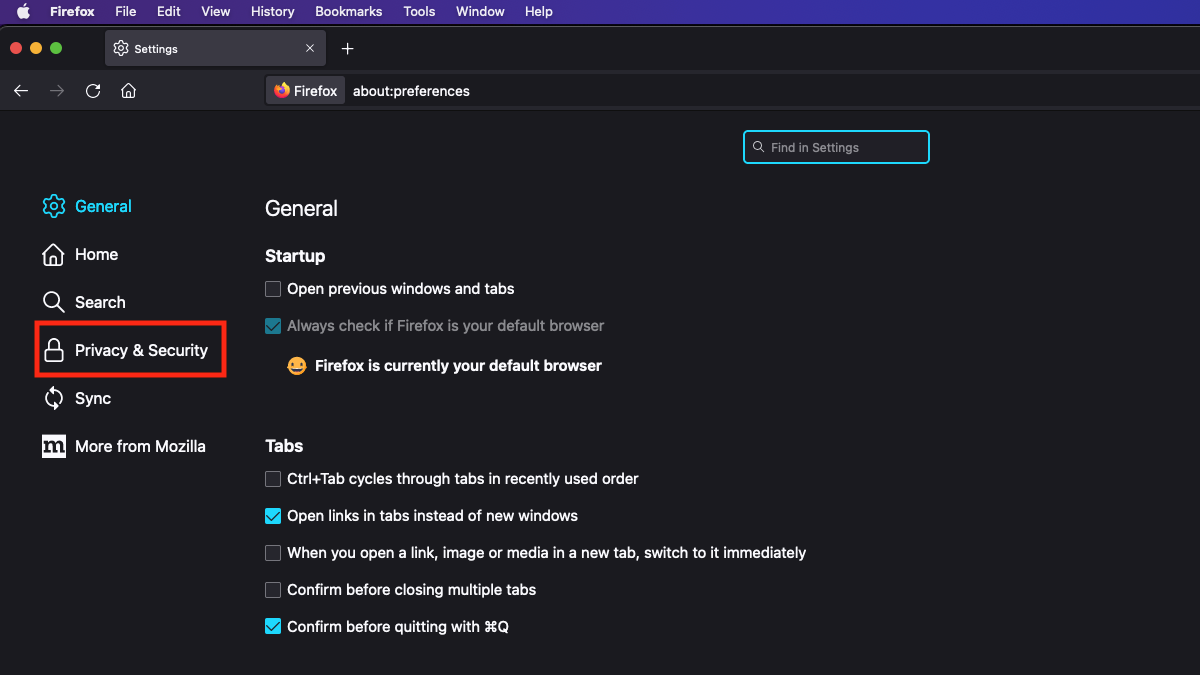Enable Confirm before closing multiple tabs
Viewport: 1200px width, 675px height.
(x=273, y=590)
